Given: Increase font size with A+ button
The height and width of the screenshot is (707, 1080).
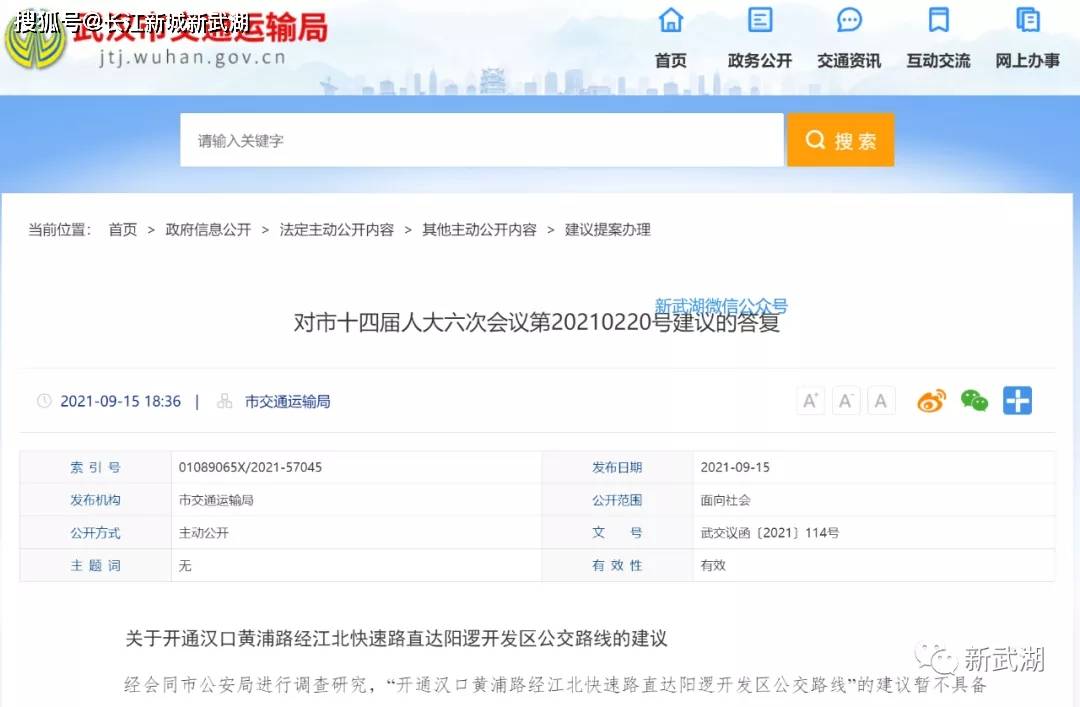Looking at the screenshot, I should tap(810, 400).
